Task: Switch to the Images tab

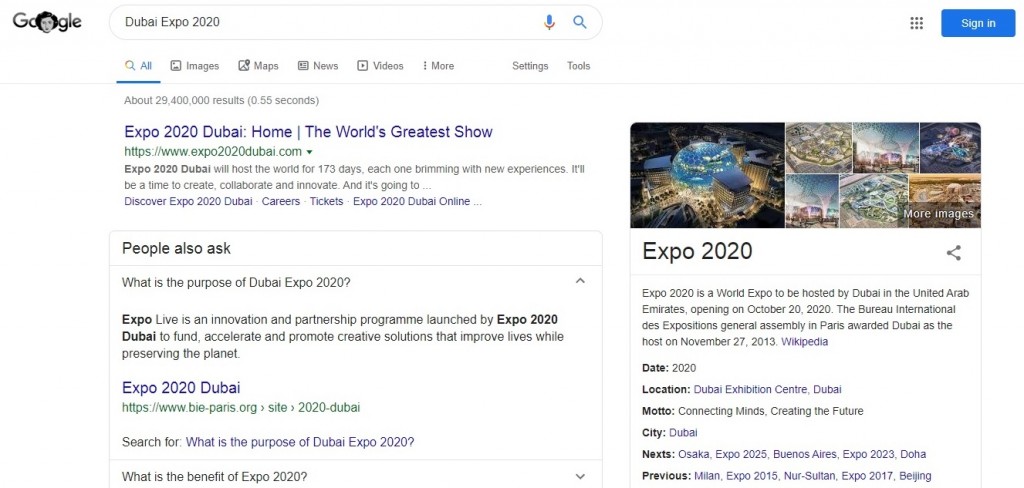Action: (195, 66)
